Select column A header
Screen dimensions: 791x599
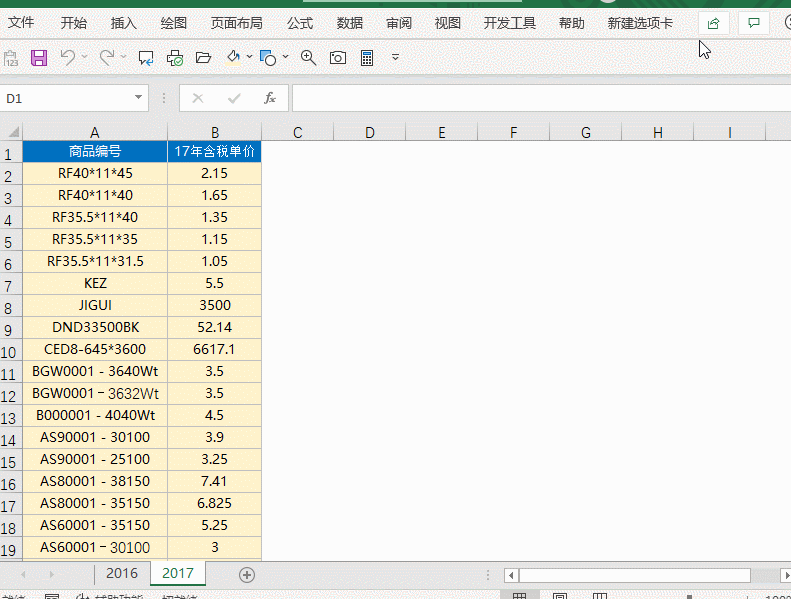pyautogui.click(x=95, y=133)
